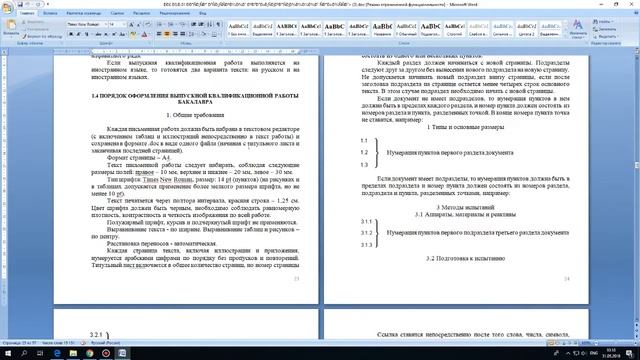Toggle Italic formatting
This screenshot has width=640, height=360.
79,34
